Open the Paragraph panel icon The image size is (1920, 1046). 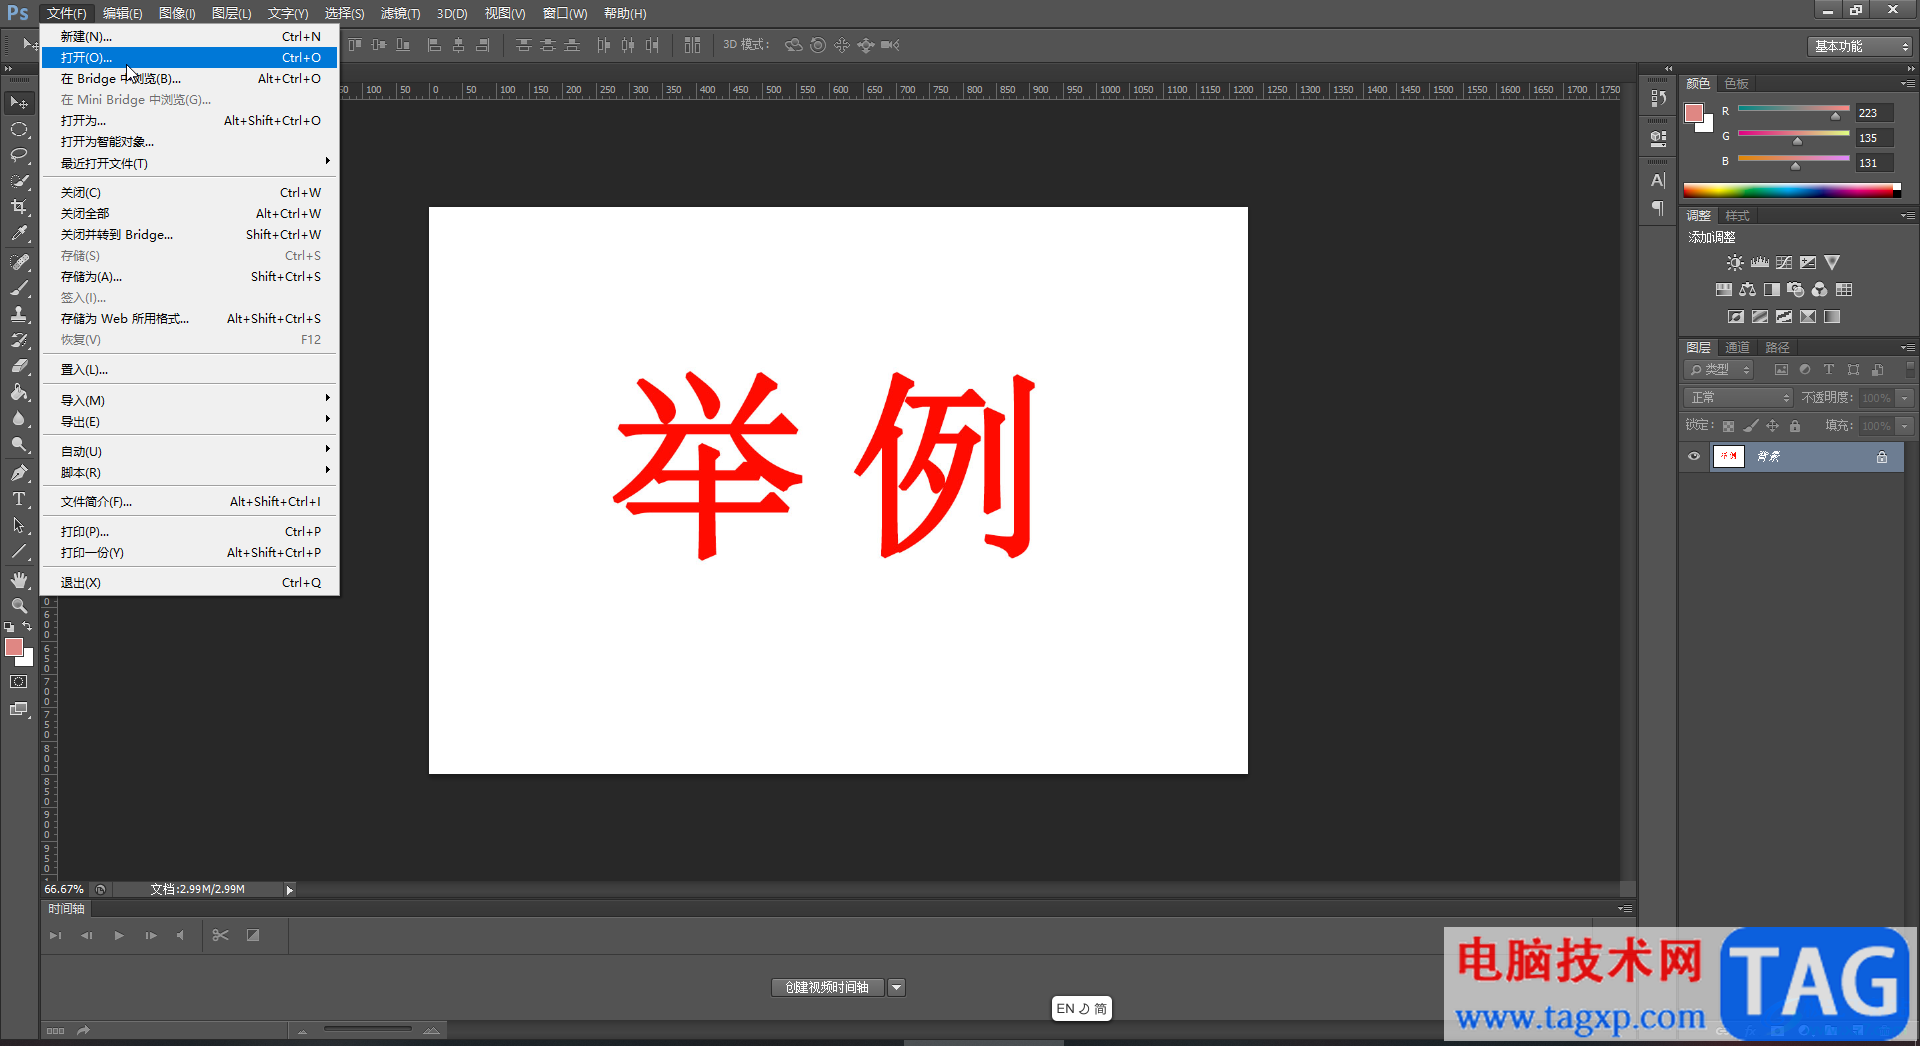[1658, 208]
